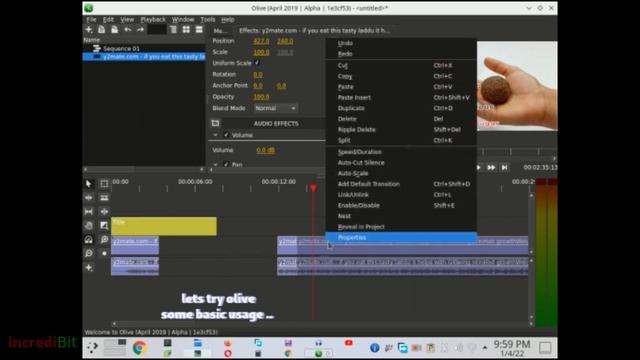Click the Open Project toolbar icon
Screen dimensions: 640x360
[102, 30]
